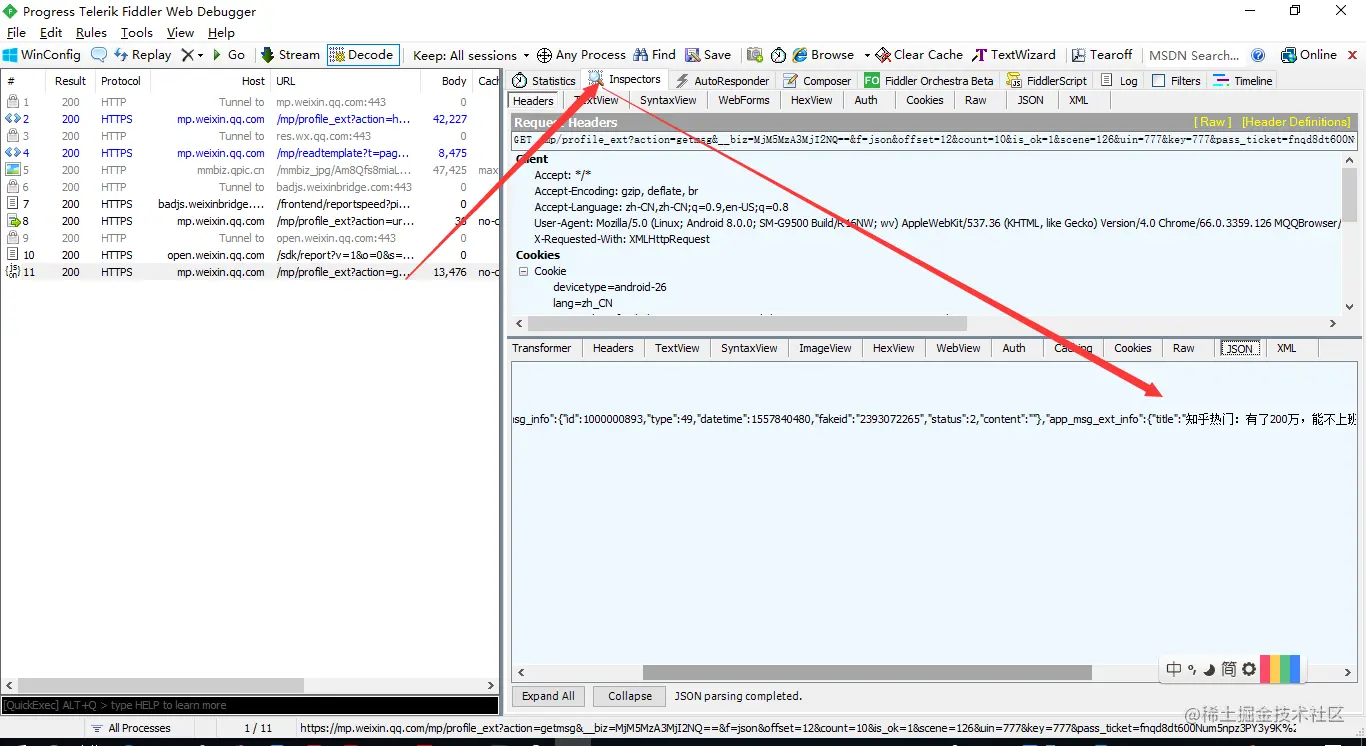Select session 5 mmbiz.qpic.cn image row
1366x746 pixels.
click(x=250, y=170)
